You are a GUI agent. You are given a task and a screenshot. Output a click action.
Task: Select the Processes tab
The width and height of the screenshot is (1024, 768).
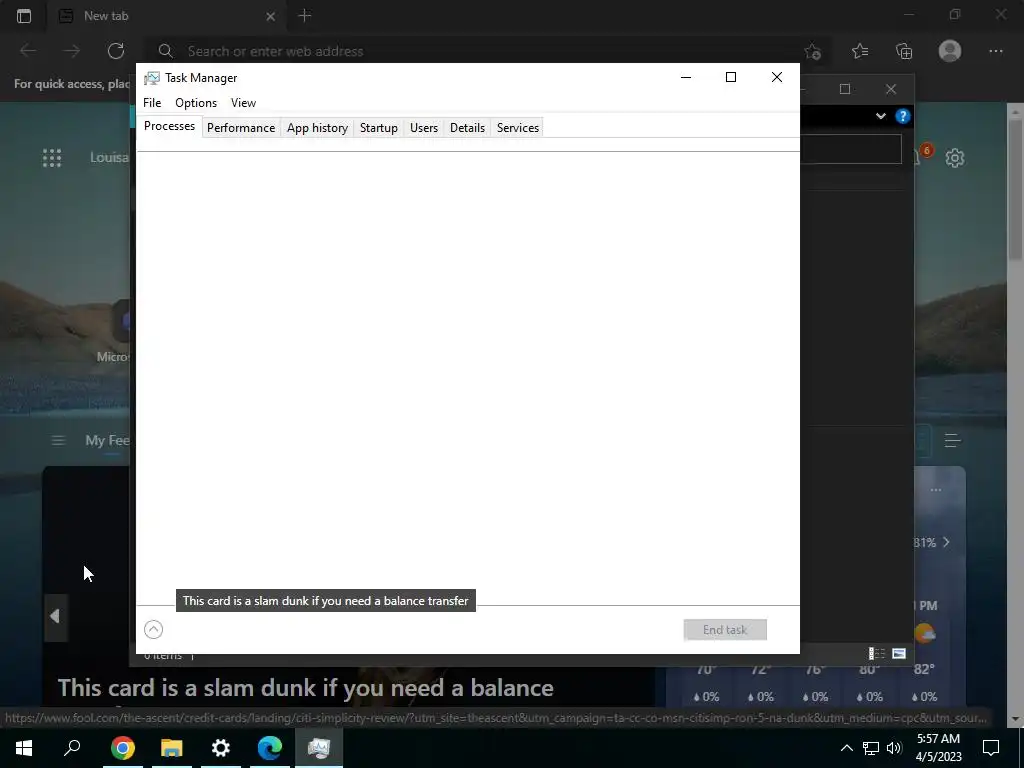[x=169, y=126]
